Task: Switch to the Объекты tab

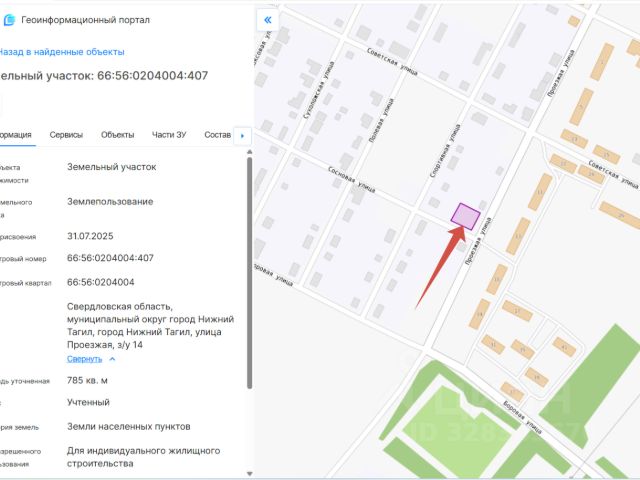Action: pyautogui.click(x=118, y=135)
